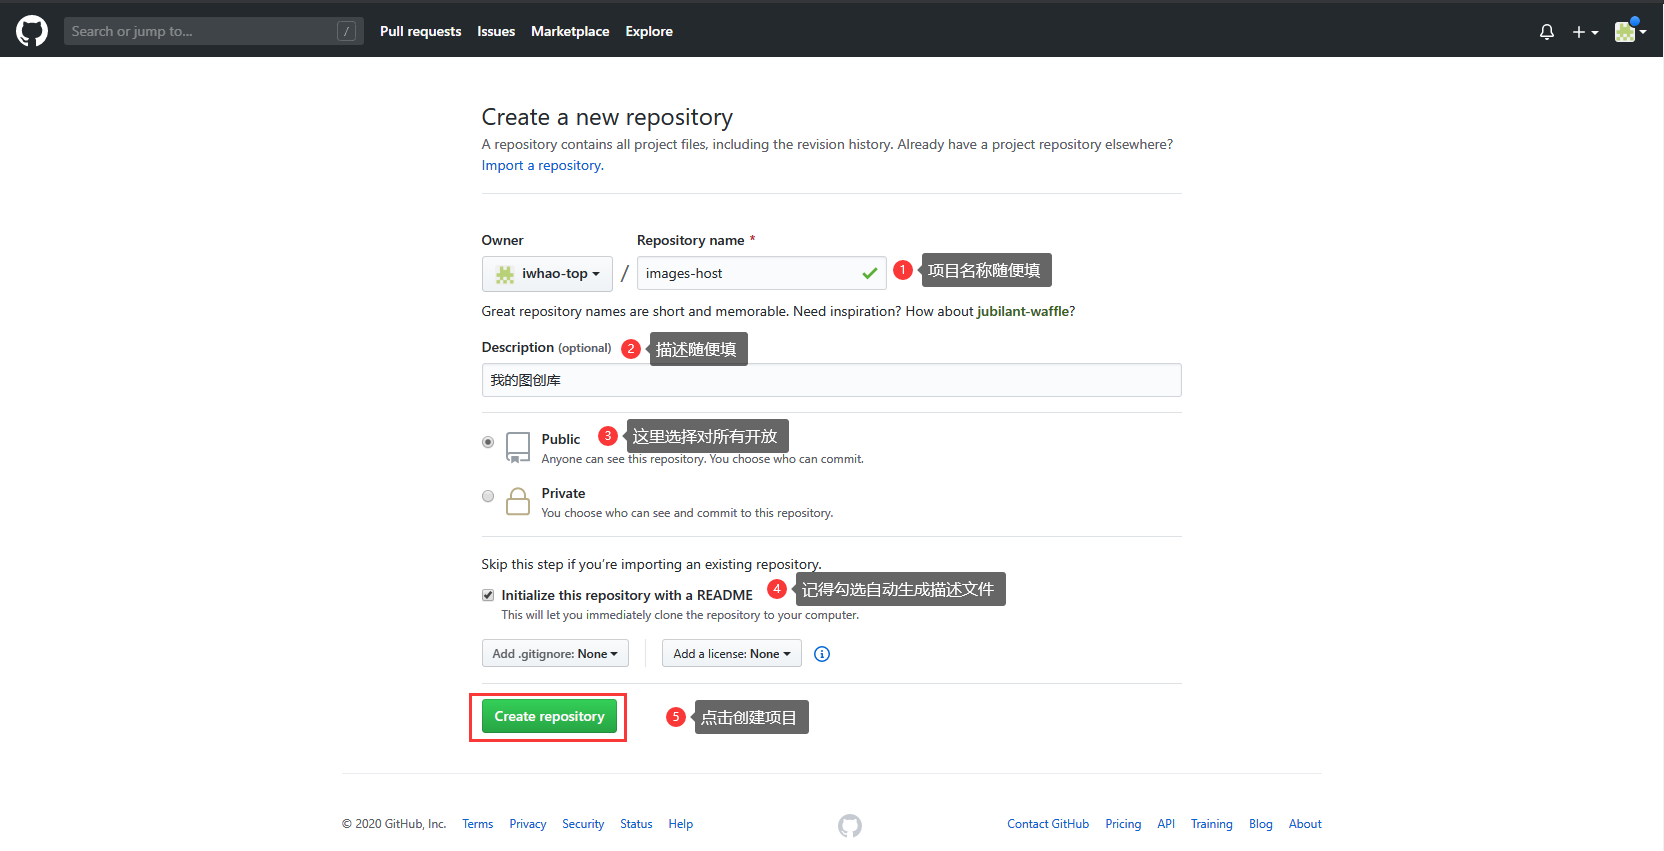This screenshot has height=851, width=1664.
Task: Click the Repository name field with images-host
Action: tap(761, 273)
